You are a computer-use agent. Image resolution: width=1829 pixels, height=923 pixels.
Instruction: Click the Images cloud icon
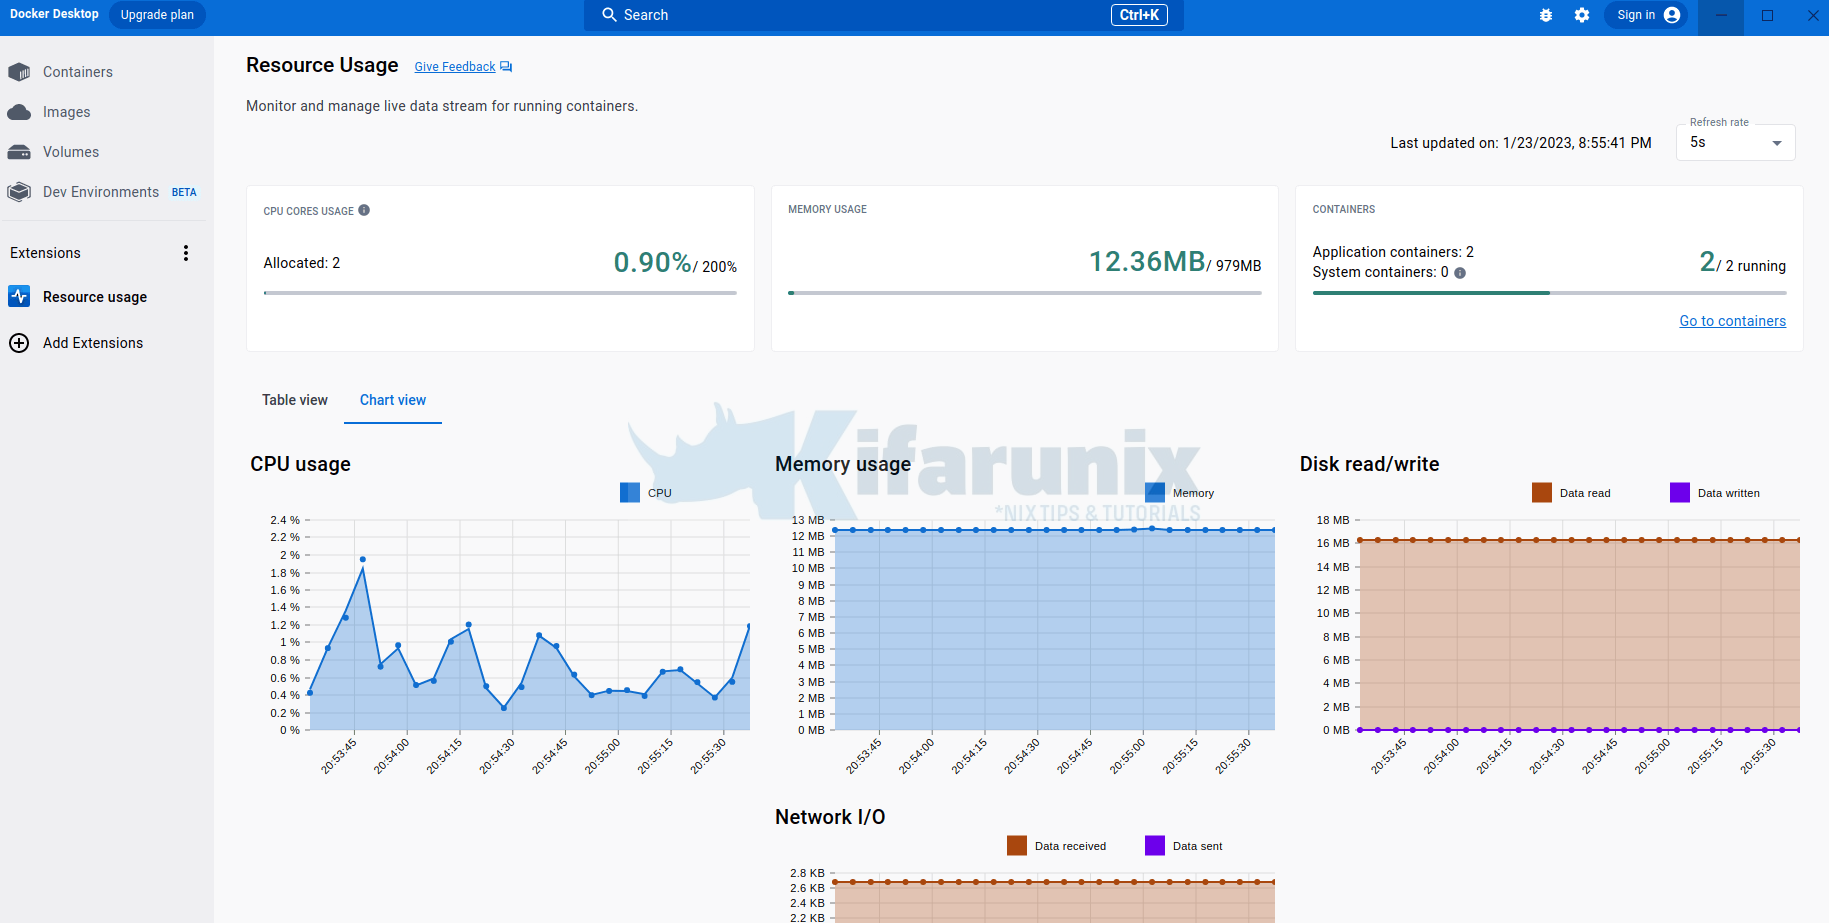point(19,112)
